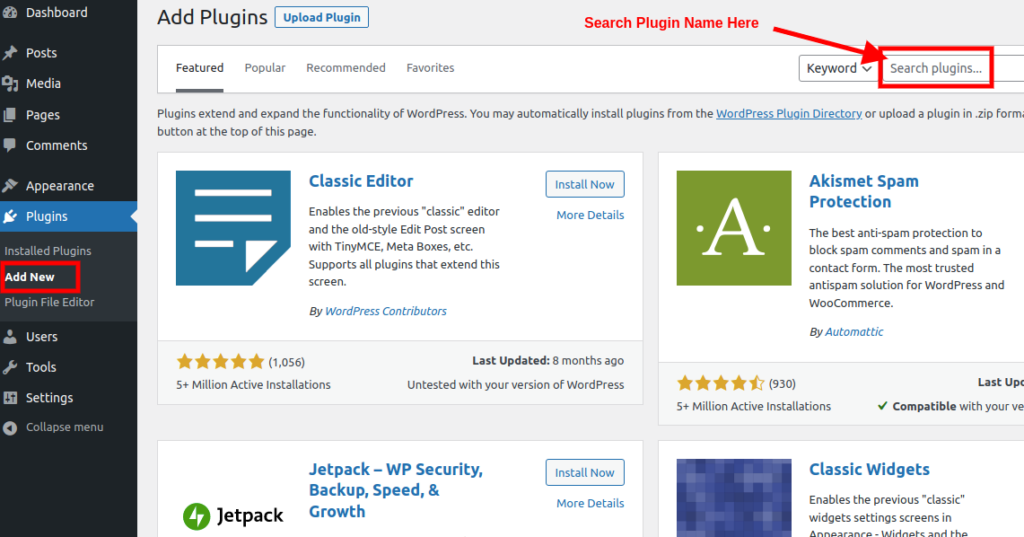The image size is (1024, 537).
Task: Open the Favorites tab
Action: click(430, 68)
